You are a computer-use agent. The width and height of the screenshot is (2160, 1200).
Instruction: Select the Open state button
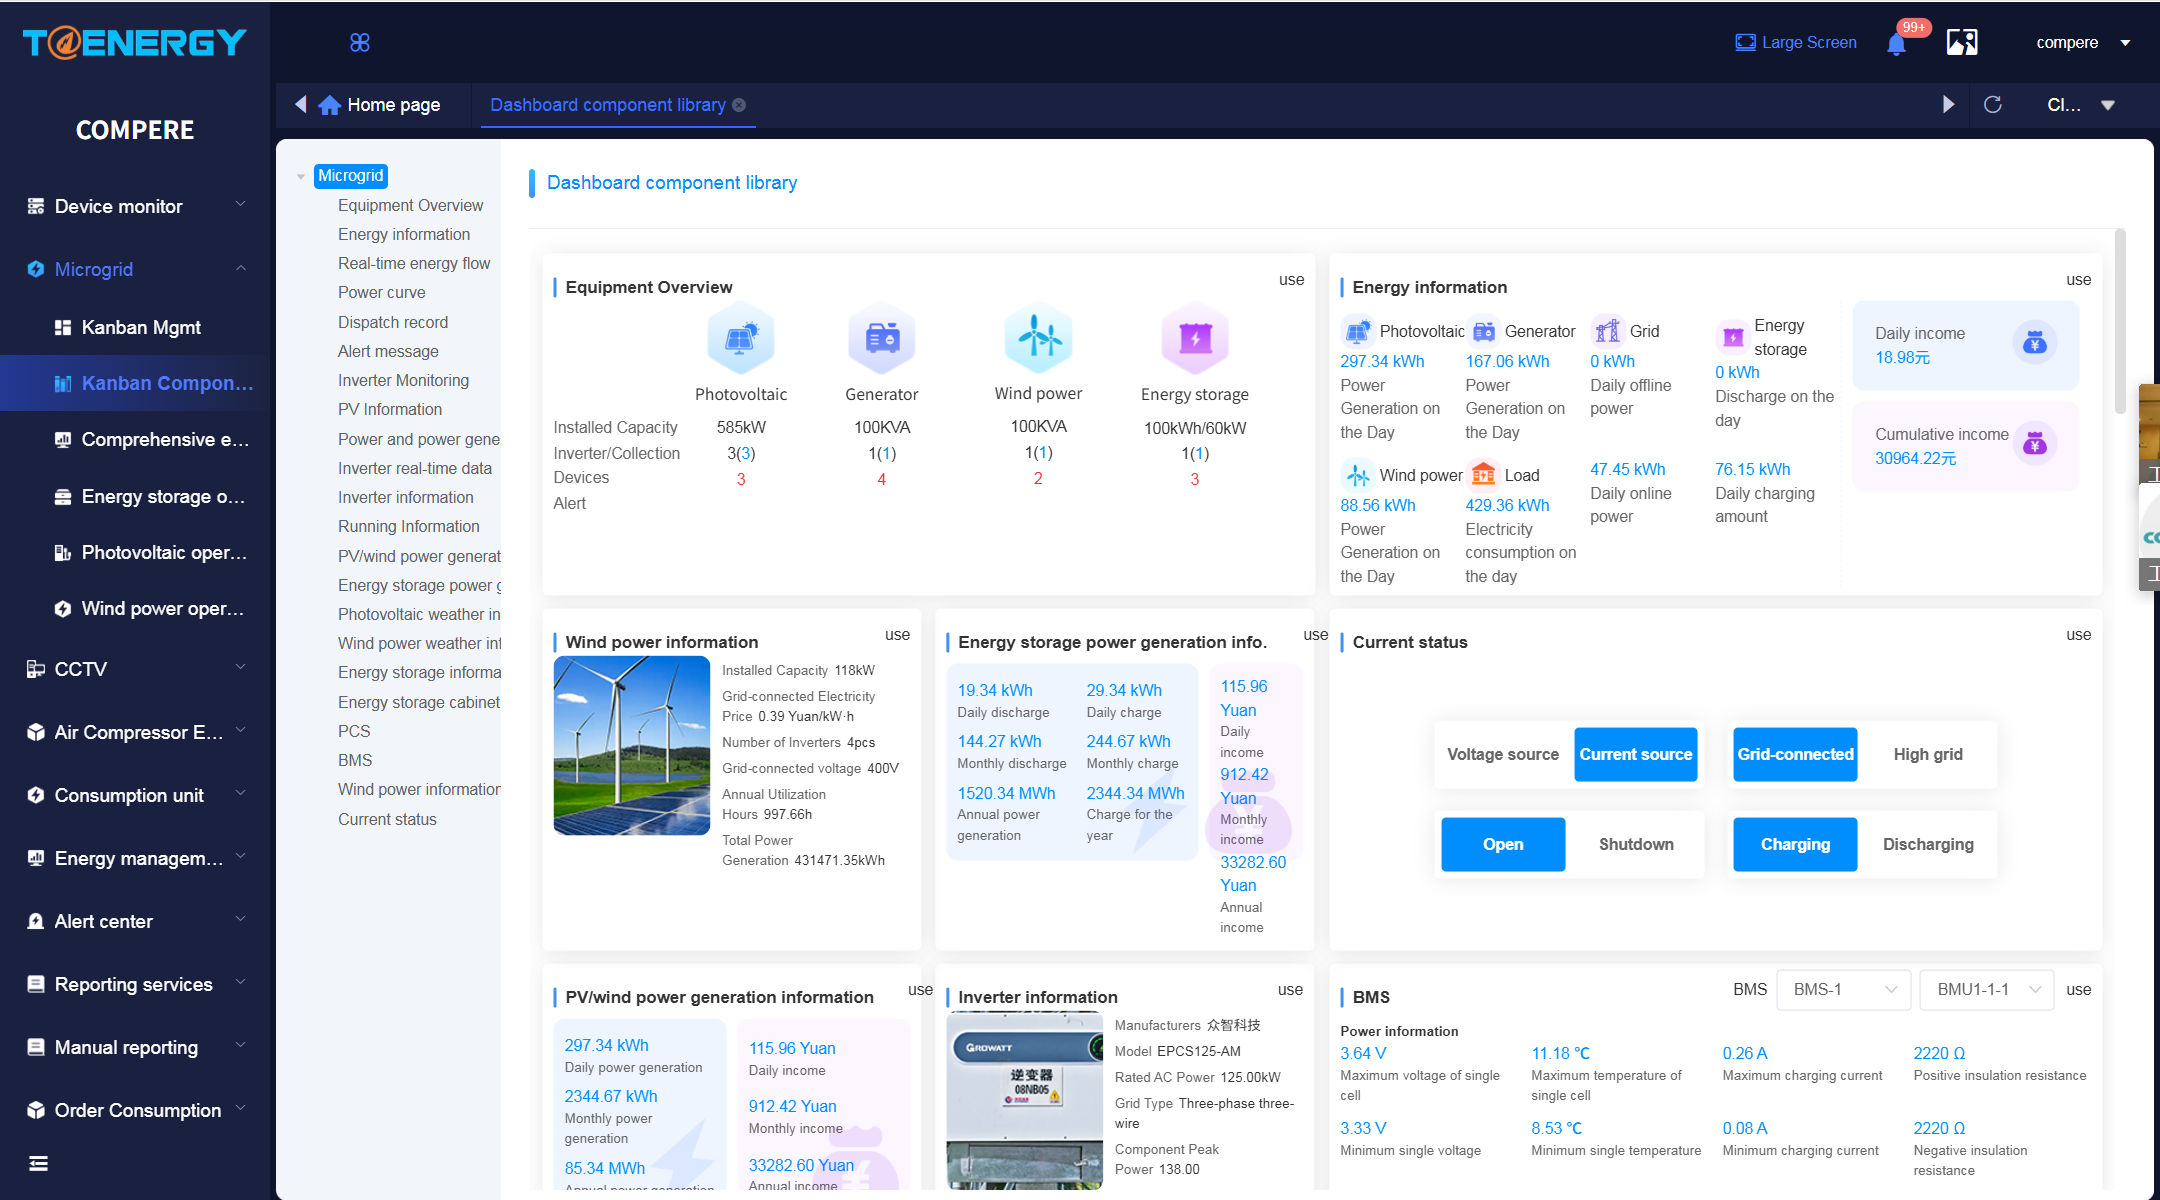(1503, 844)
